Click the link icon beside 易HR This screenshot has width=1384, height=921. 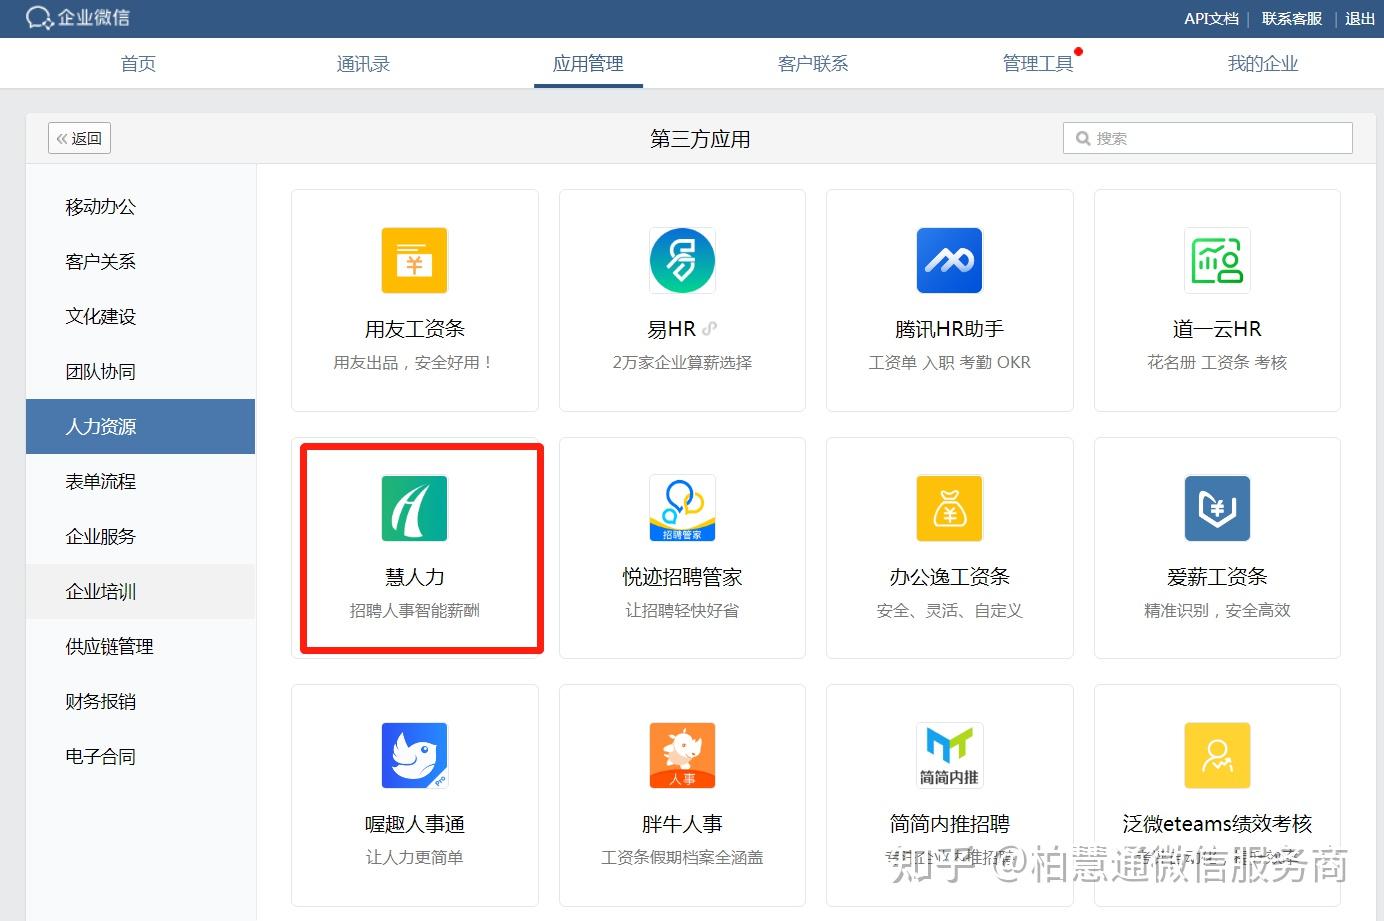point(710,328)
